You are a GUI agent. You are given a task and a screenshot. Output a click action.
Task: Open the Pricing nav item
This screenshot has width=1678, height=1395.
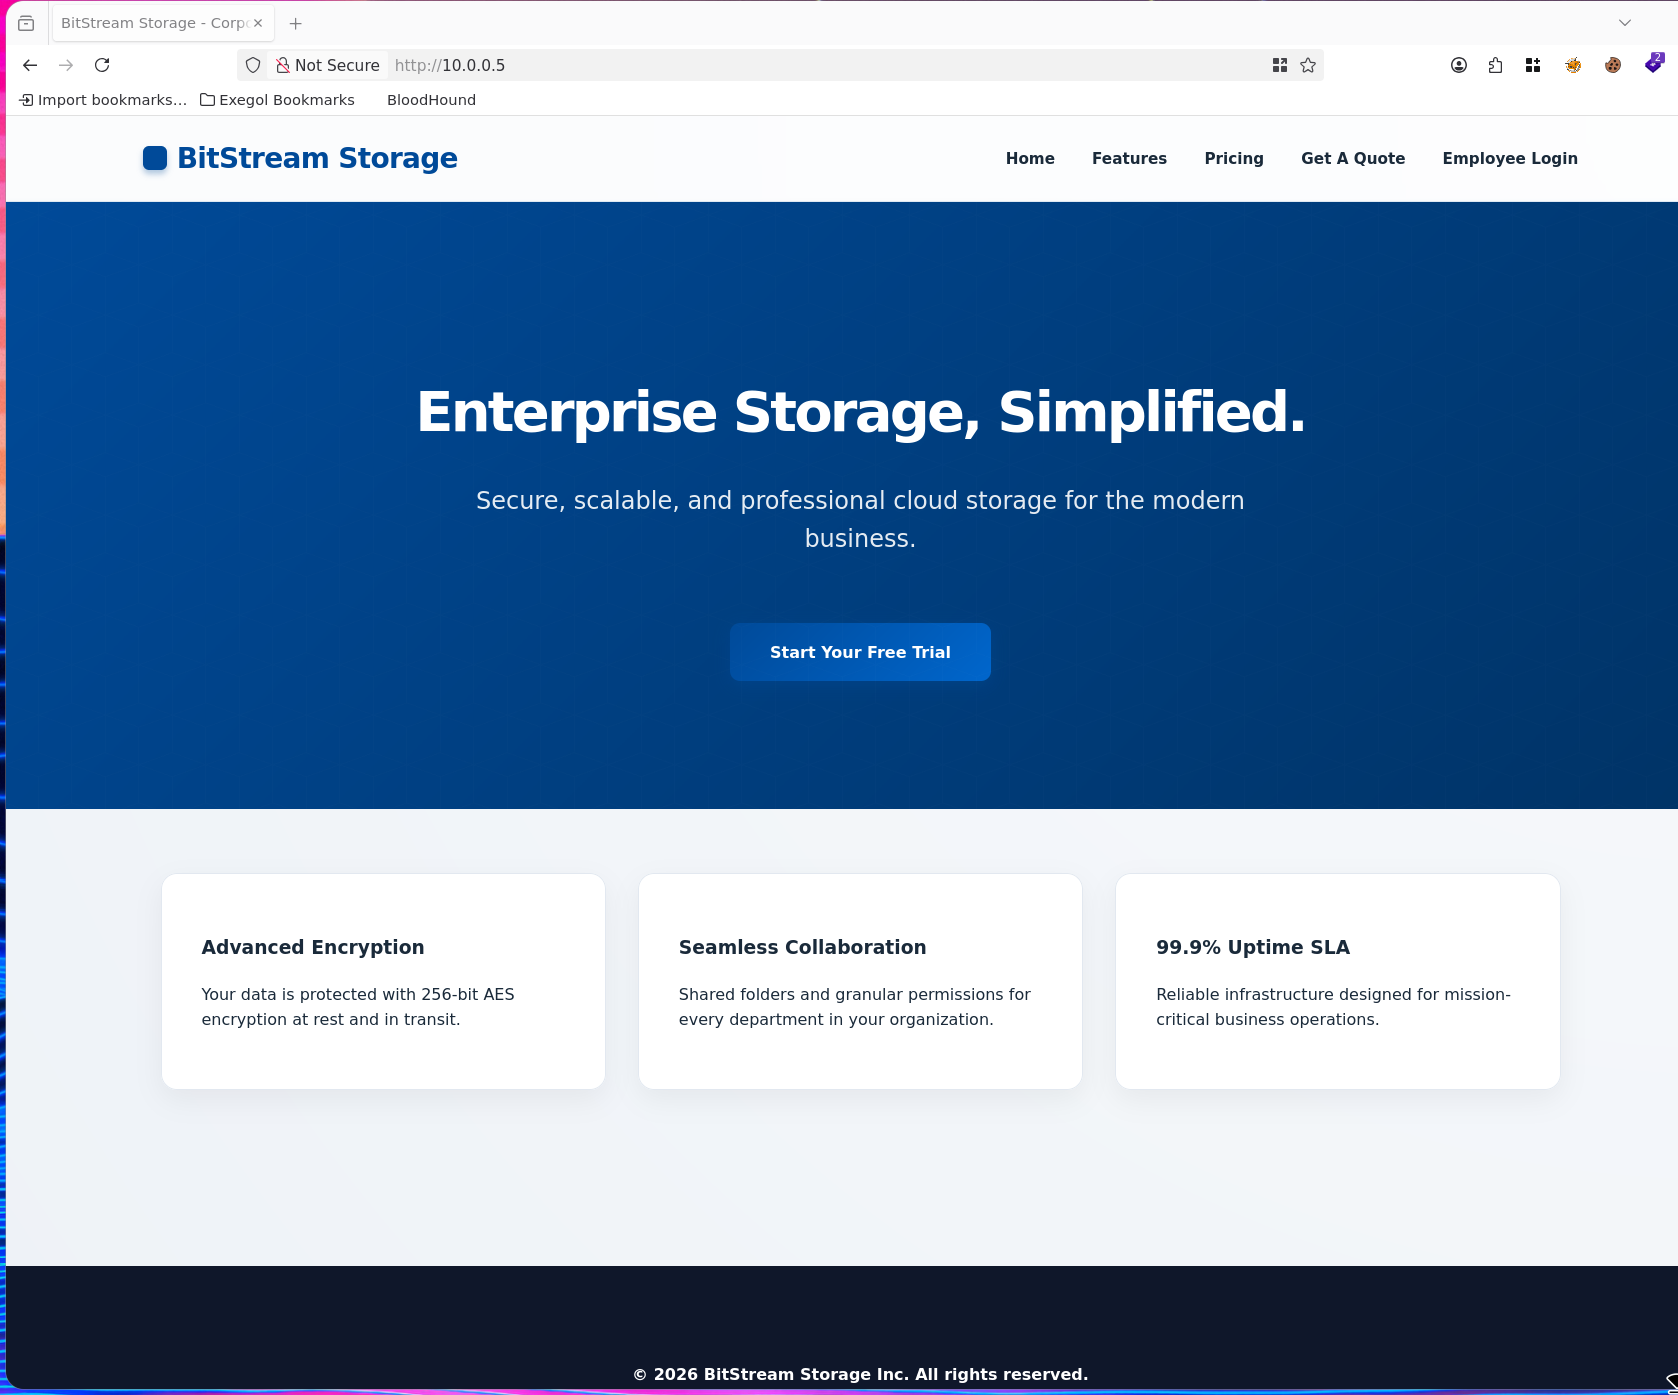click(x=1234, y=158)
